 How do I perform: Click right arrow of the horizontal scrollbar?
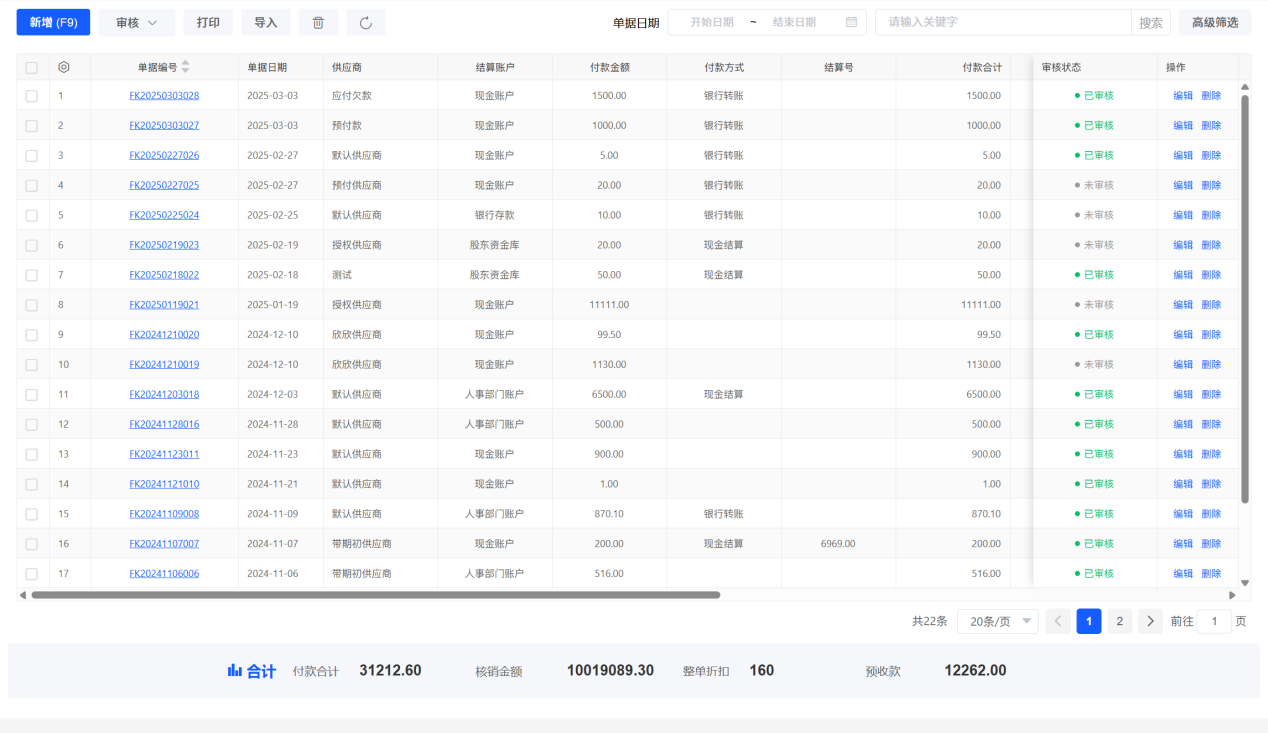1232,595
